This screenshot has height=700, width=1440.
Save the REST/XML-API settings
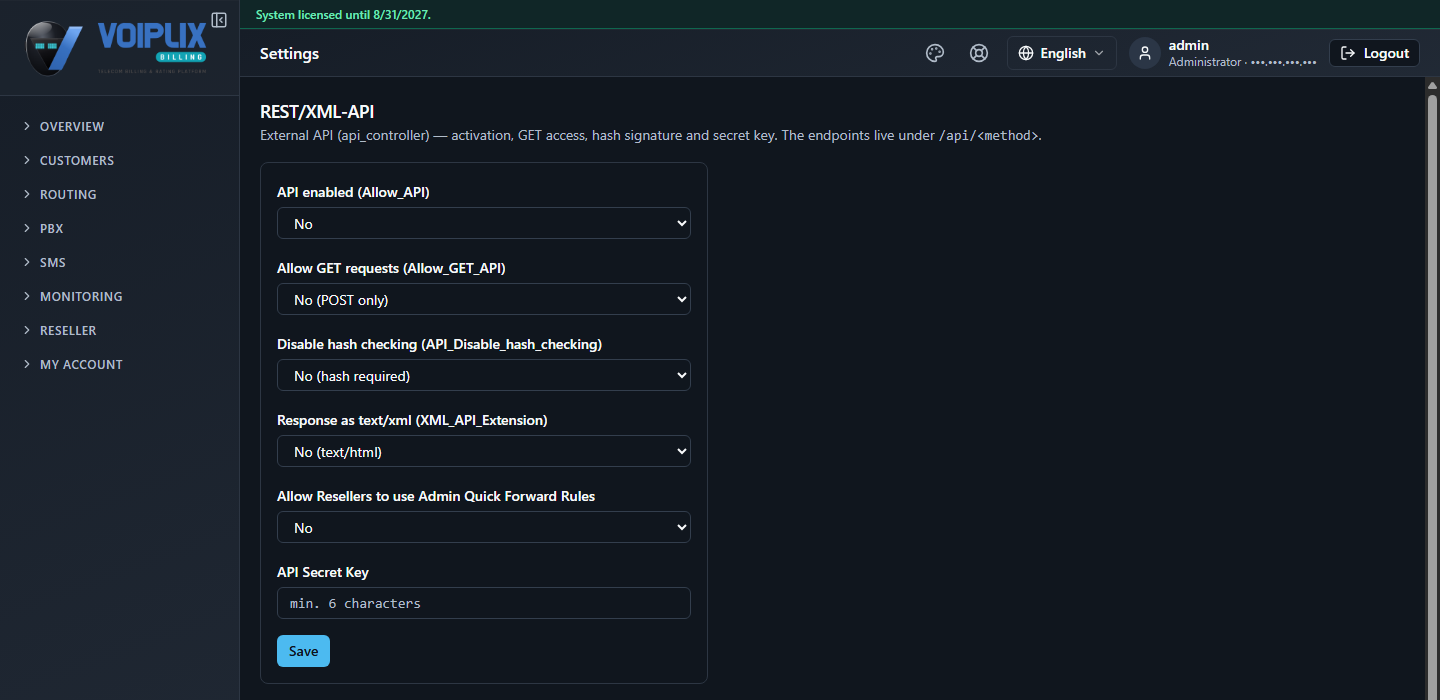[303, 651]
